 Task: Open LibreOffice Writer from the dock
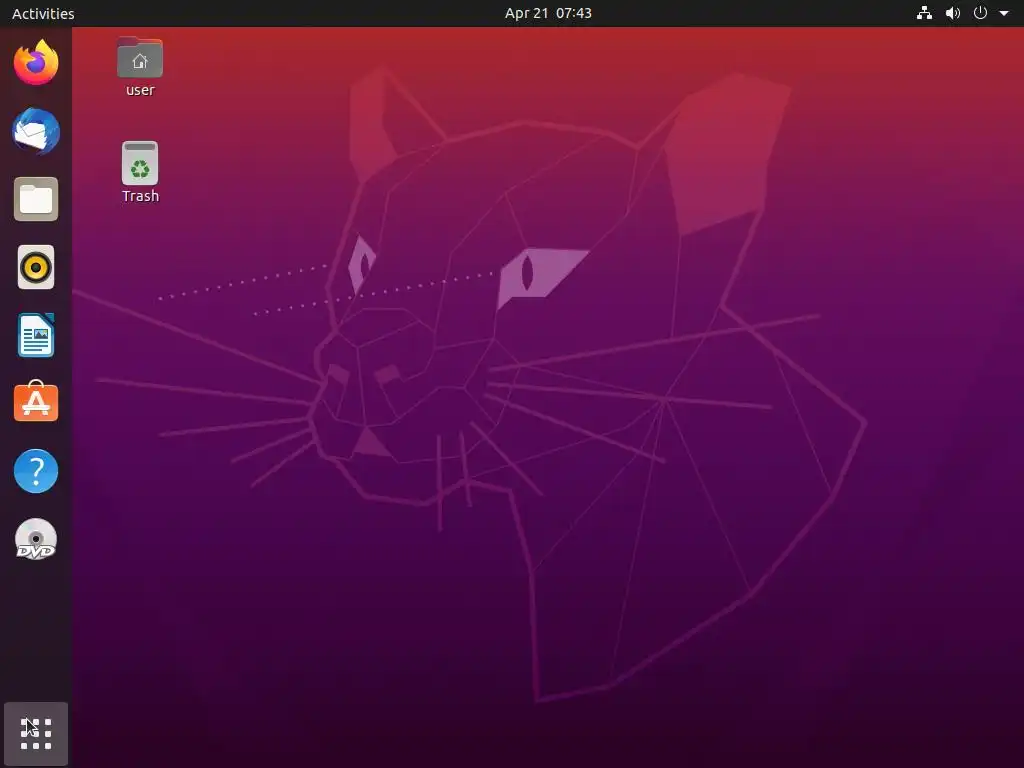click(x=36, y=335)
